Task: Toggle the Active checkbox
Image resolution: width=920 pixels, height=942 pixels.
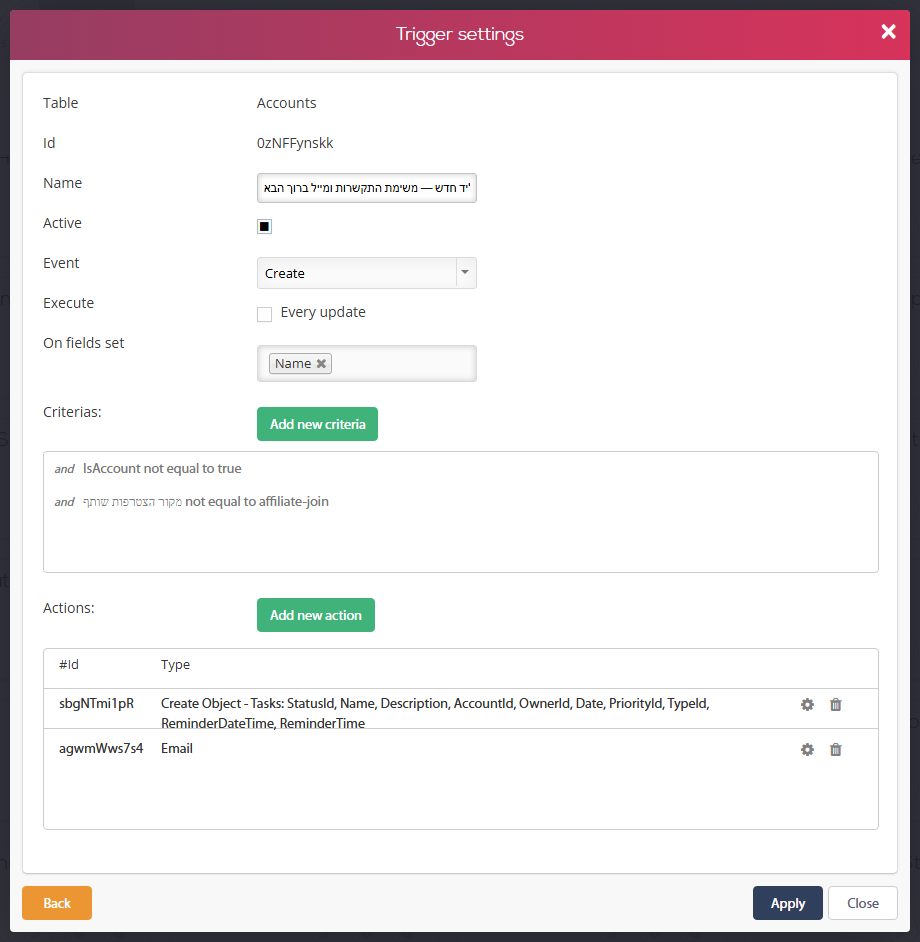Action: pyautogui.click(x=264, y=226)
